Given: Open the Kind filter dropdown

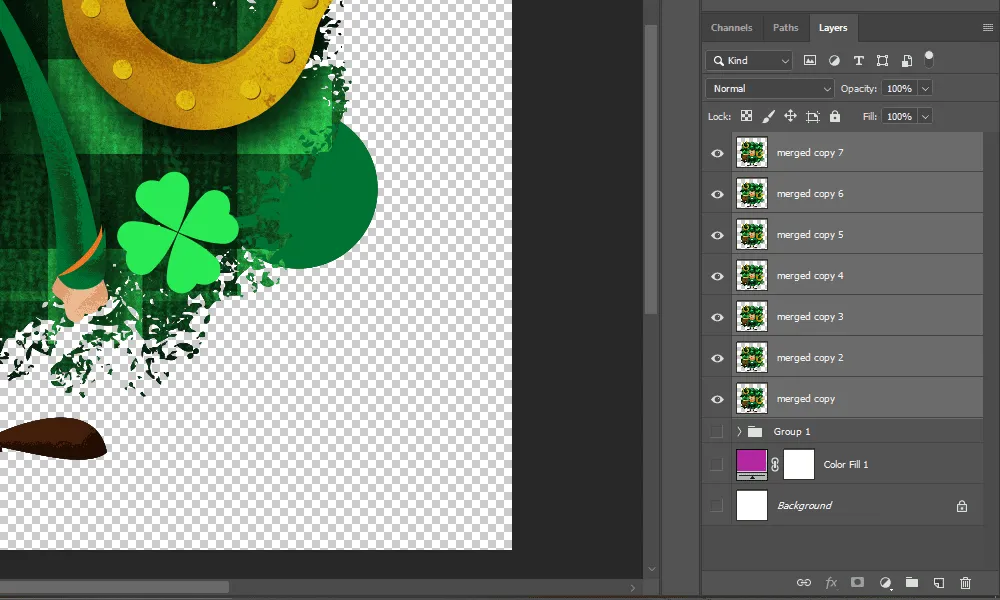Looking at the screenshot, I should (x=749, y=61).
